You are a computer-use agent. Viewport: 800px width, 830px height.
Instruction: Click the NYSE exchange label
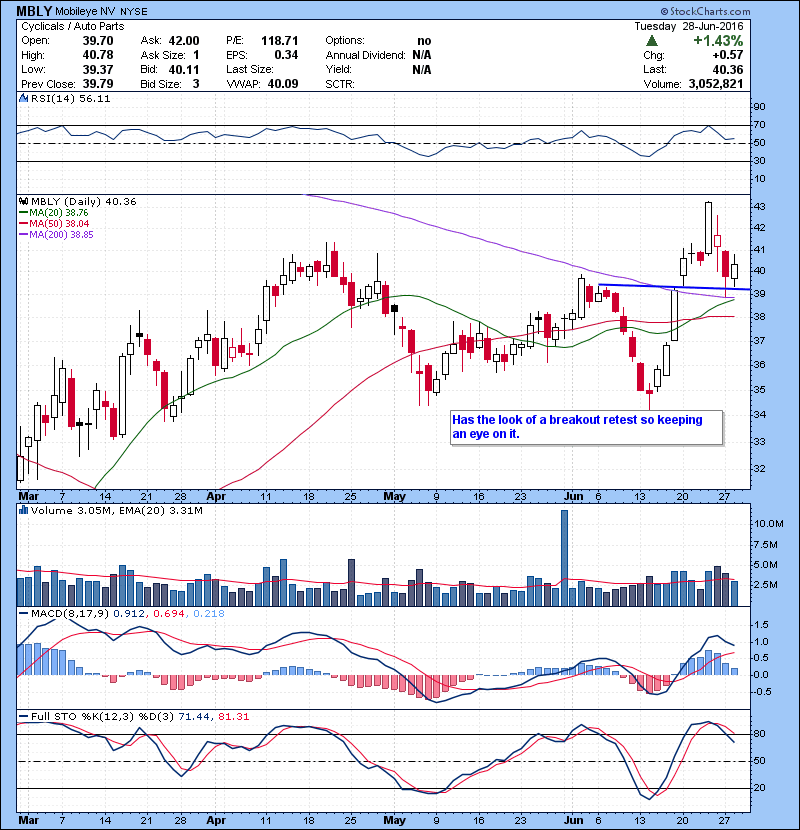[x=133, y=12]
